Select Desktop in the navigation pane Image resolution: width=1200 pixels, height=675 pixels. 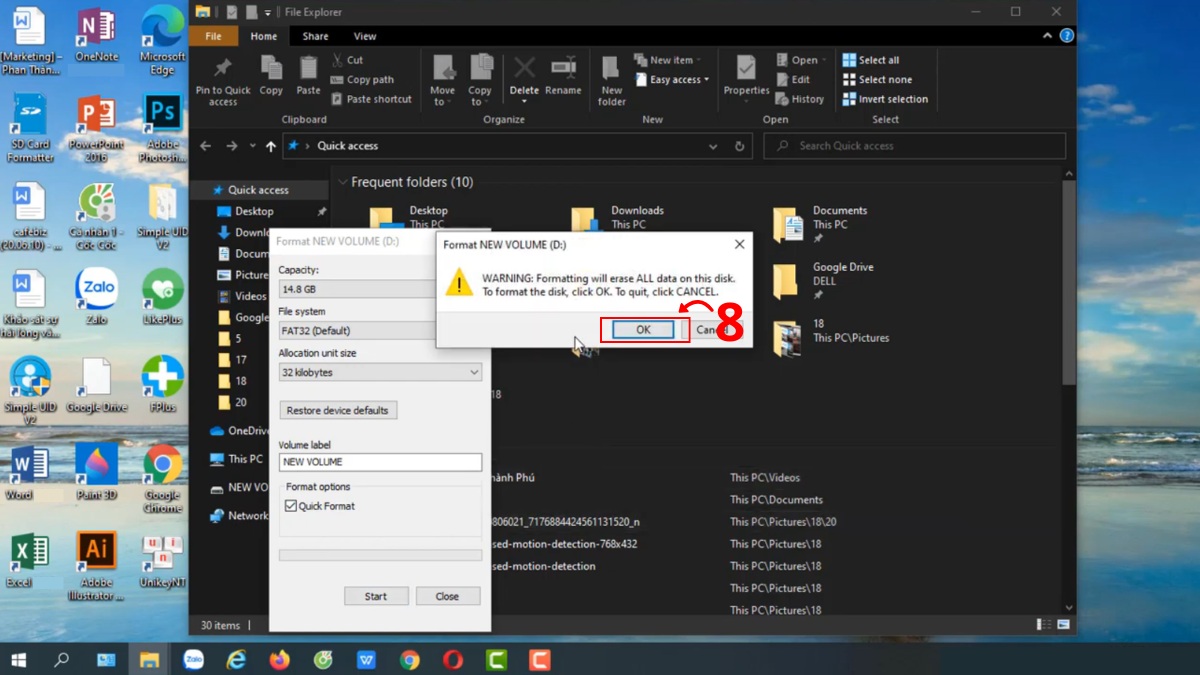254,211
